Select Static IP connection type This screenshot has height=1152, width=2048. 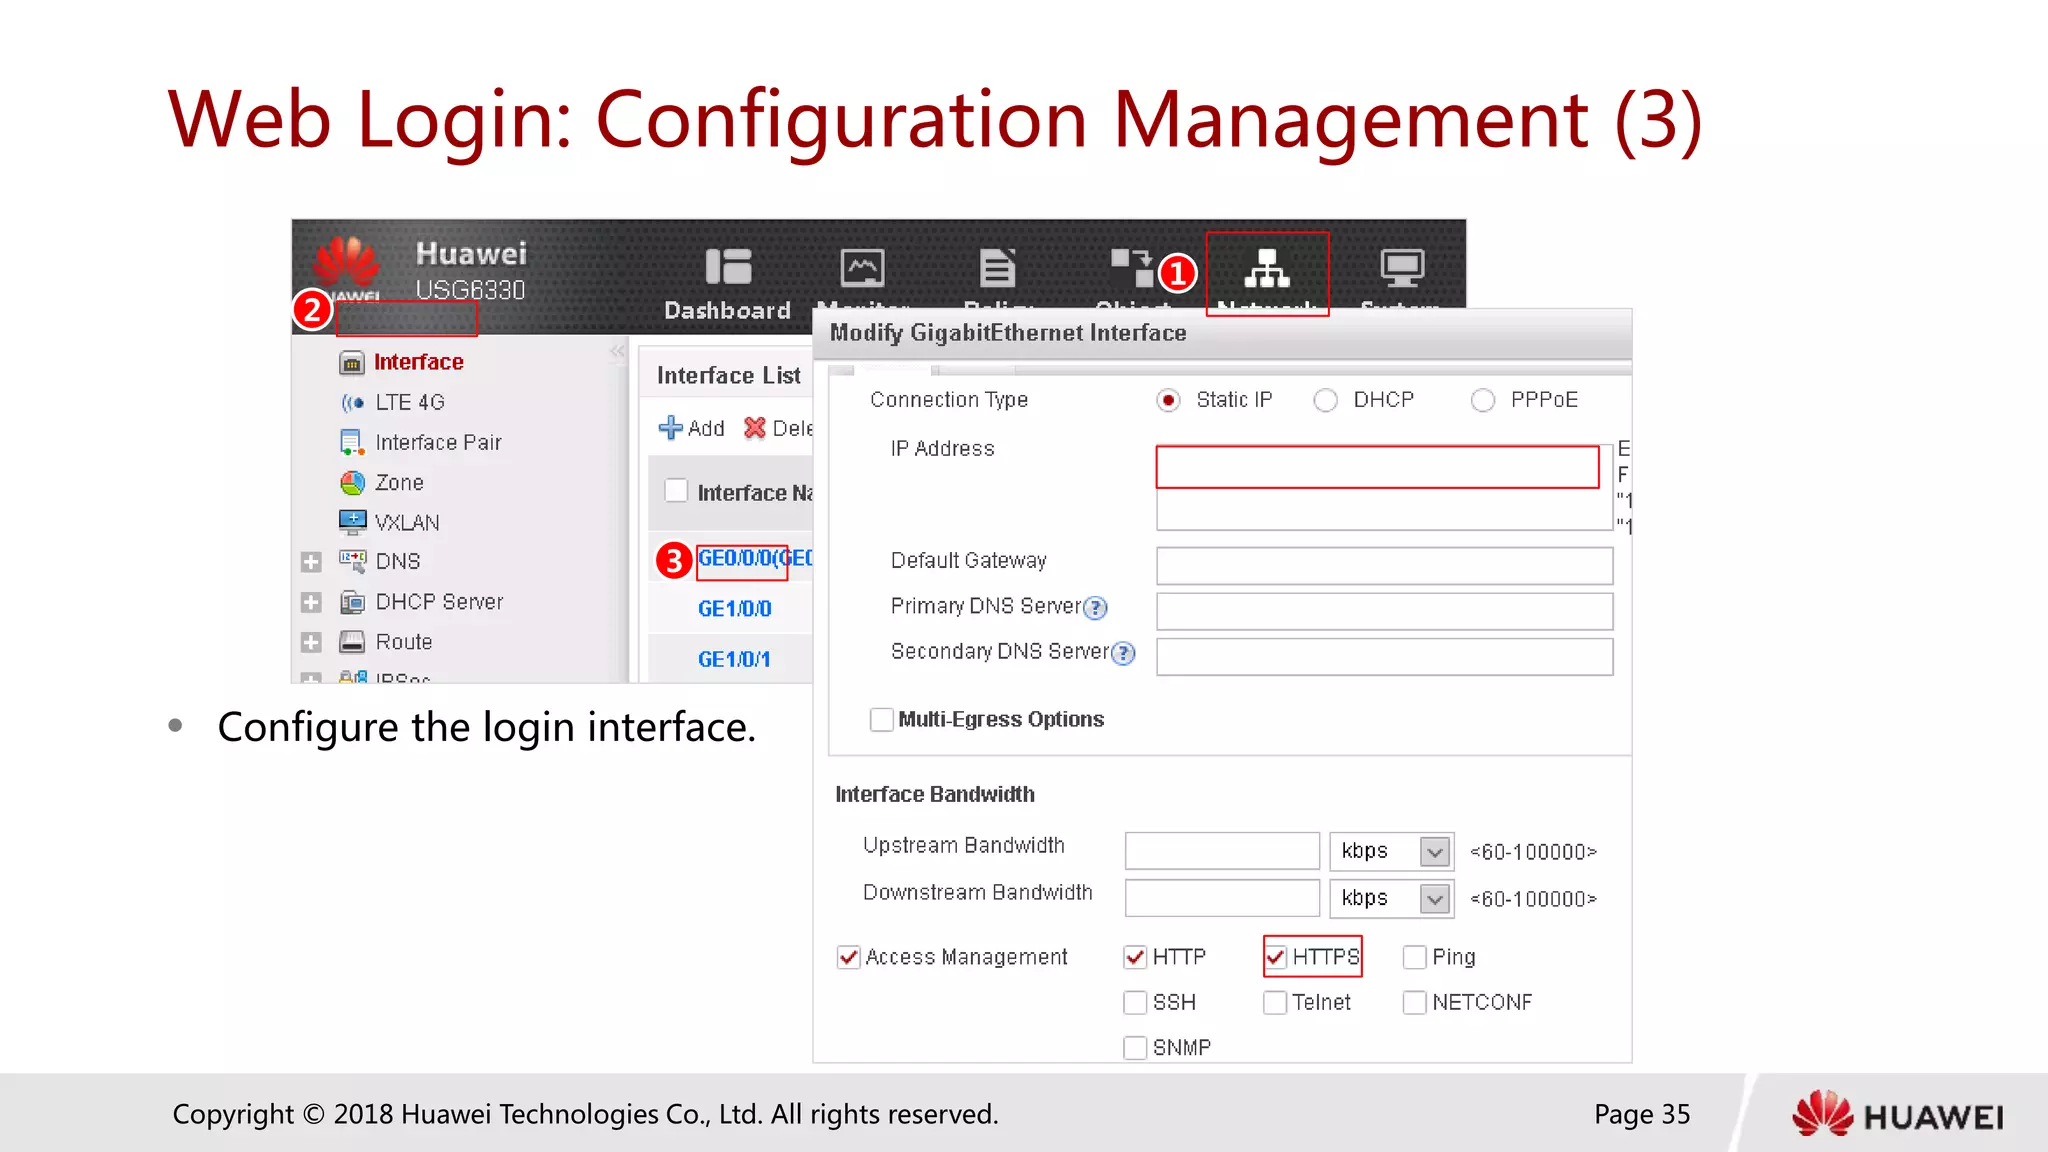coord(1168,400)
